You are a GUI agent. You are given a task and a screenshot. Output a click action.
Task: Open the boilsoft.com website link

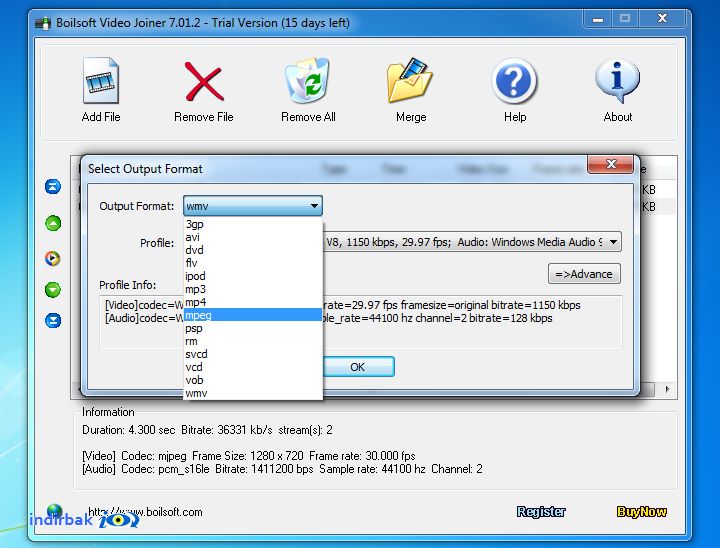coord(145,512)
